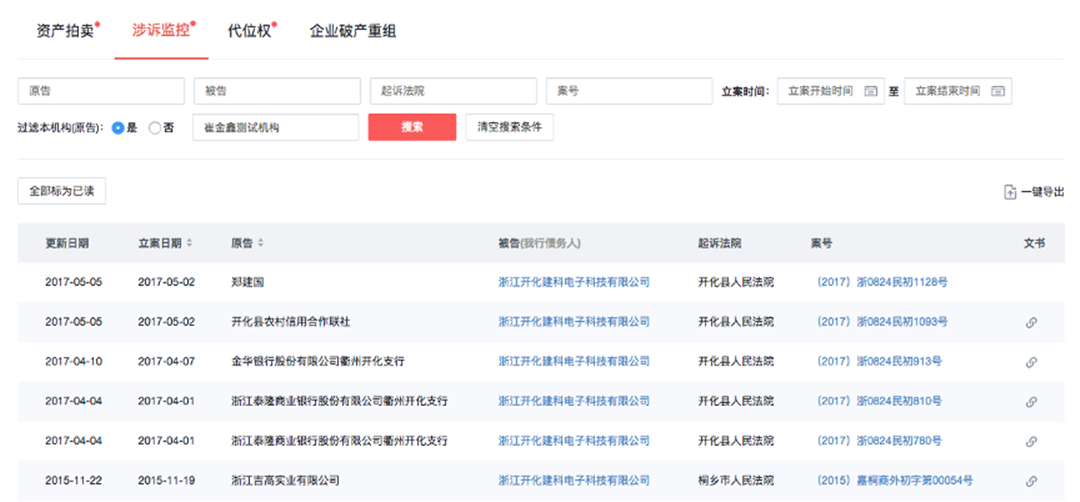This screenshot has height=502, width=1080.
Task: Open case number 浙0824民初913号
Action: click(x=878, y=361)
